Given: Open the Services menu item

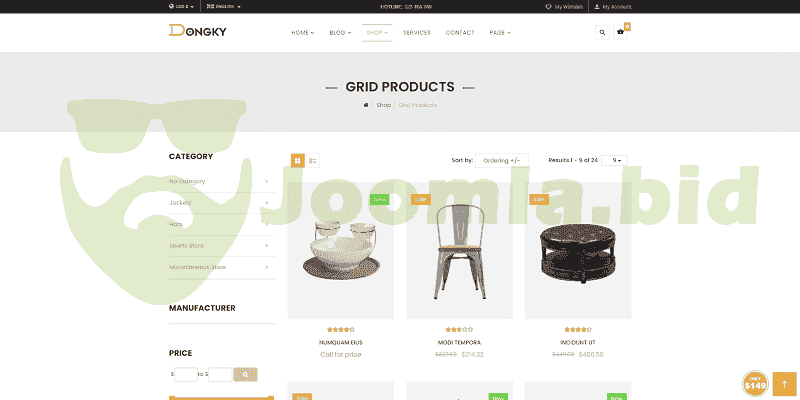Looking at the screenshot, I should click(417, 33).
